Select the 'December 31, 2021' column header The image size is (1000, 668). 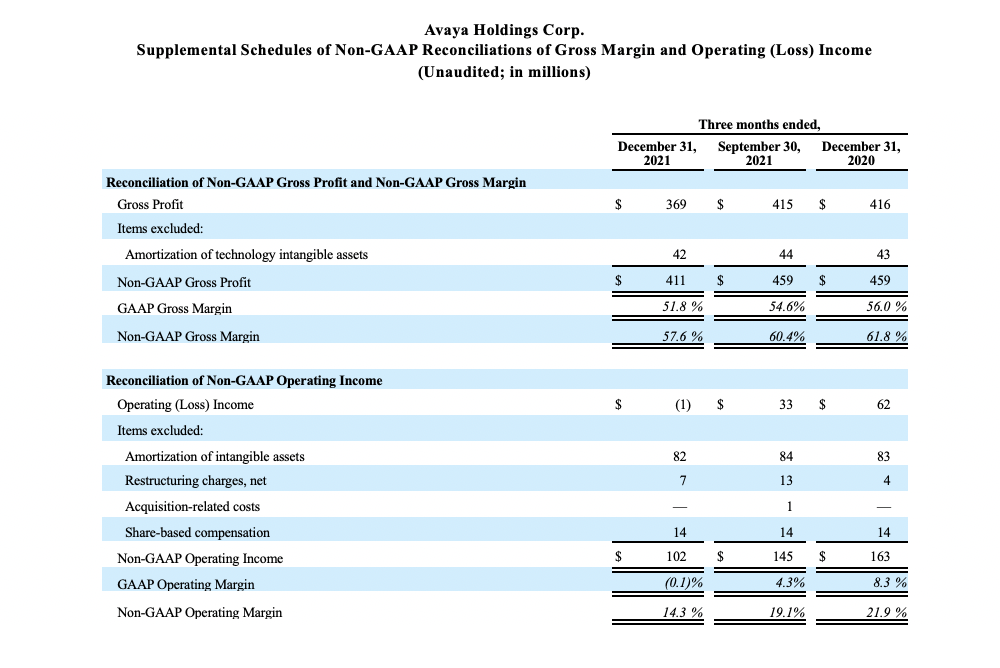coord(657,153)
